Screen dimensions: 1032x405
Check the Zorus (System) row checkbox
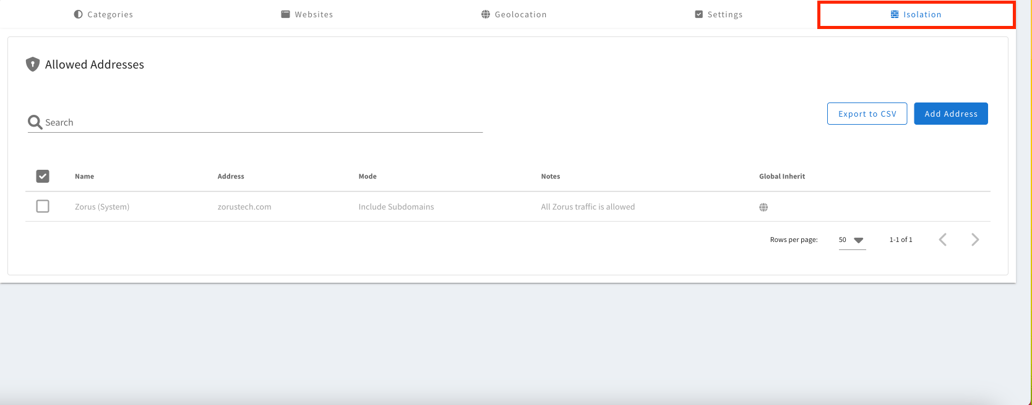[43, 206]
